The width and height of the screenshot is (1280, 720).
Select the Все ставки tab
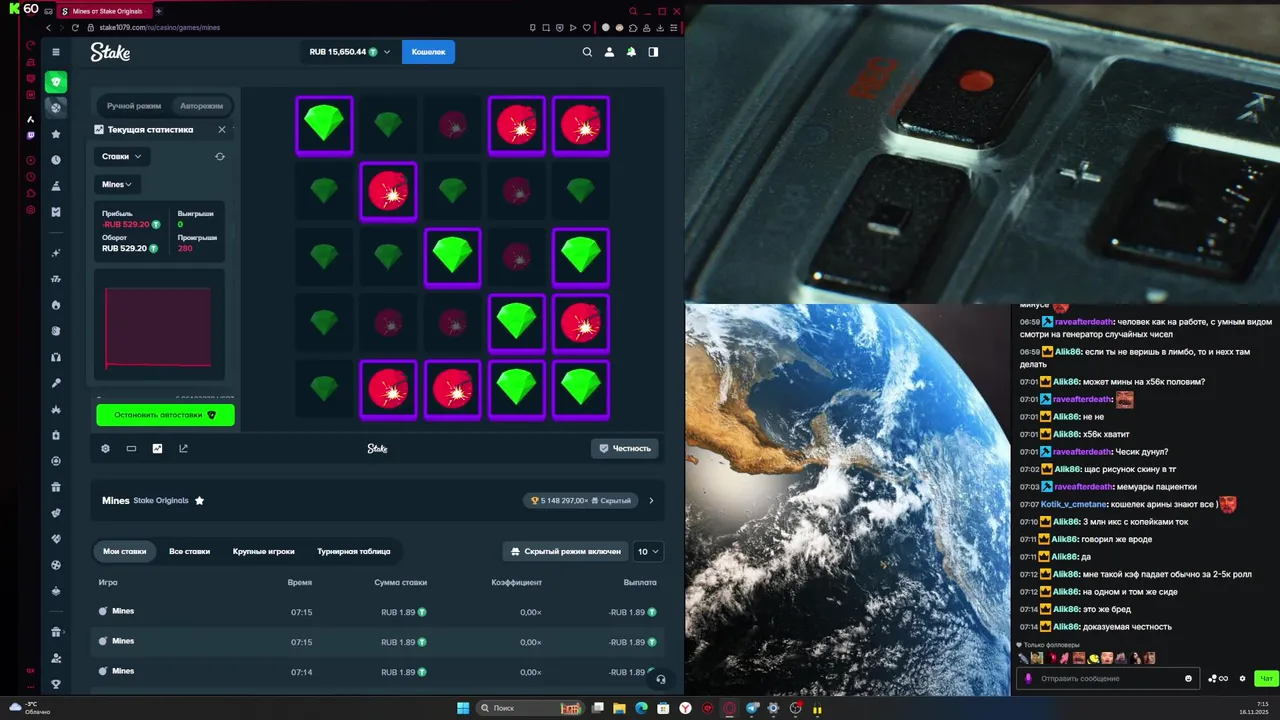[189, 551]
